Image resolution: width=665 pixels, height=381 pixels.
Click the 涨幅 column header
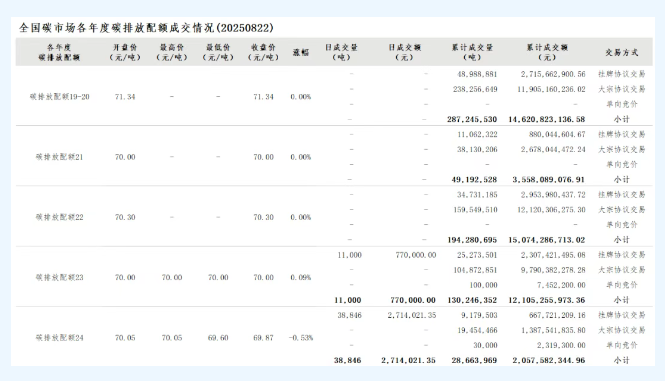tap(301, 53)
